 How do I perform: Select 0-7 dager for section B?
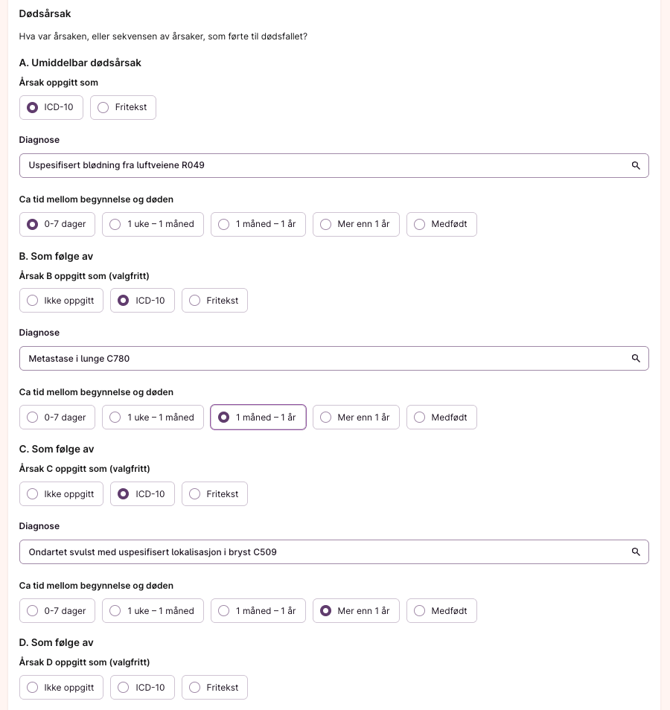point(57,418)
